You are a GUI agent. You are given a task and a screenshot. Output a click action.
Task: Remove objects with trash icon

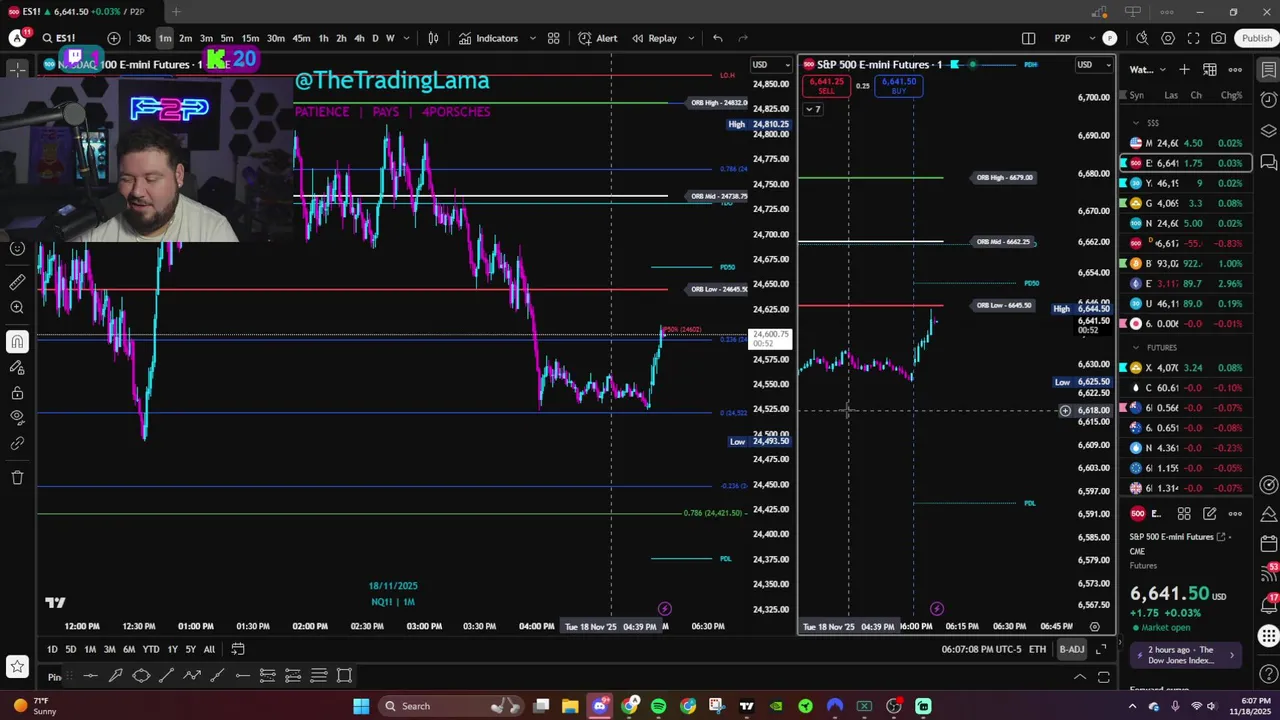[17, 477]
